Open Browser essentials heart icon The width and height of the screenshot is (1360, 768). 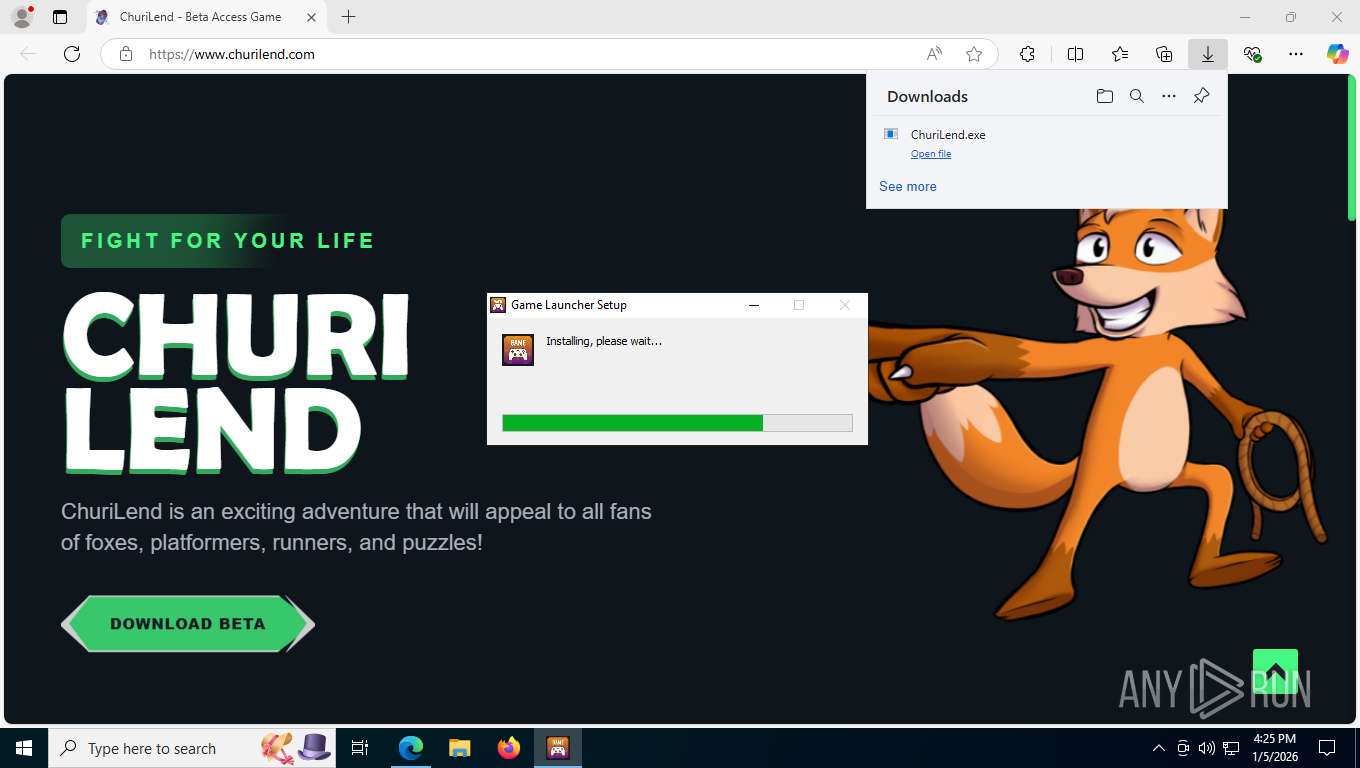(1252, 54)
